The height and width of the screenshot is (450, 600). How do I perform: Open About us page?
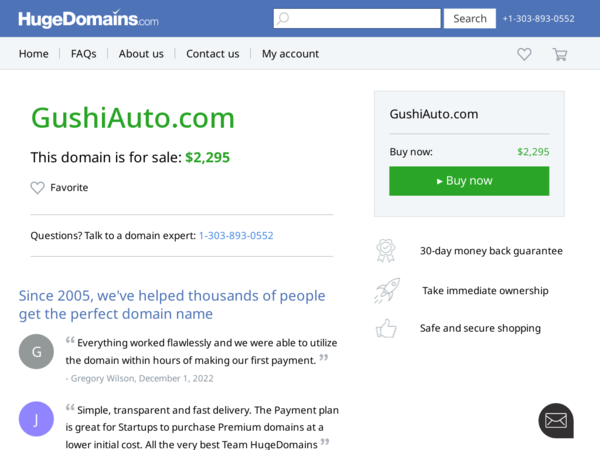pyautogui.click(x=141, y=54)
